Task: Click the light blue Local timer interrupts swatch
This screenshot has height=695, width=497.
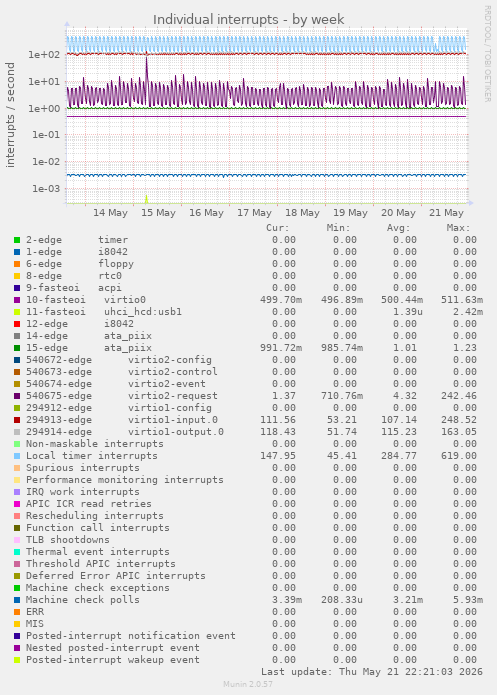Action: click(x=17, y=456)
